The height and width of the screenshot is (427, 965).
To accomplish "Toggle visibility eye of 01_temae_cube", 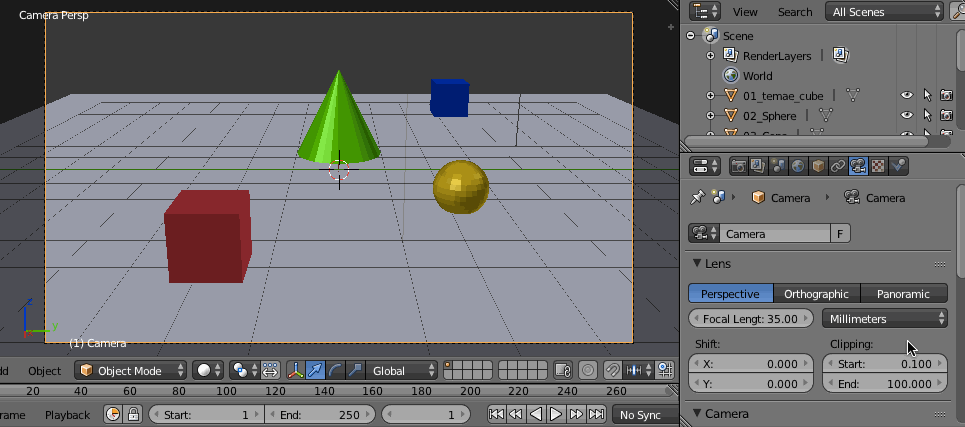I will tap(907, 95).
